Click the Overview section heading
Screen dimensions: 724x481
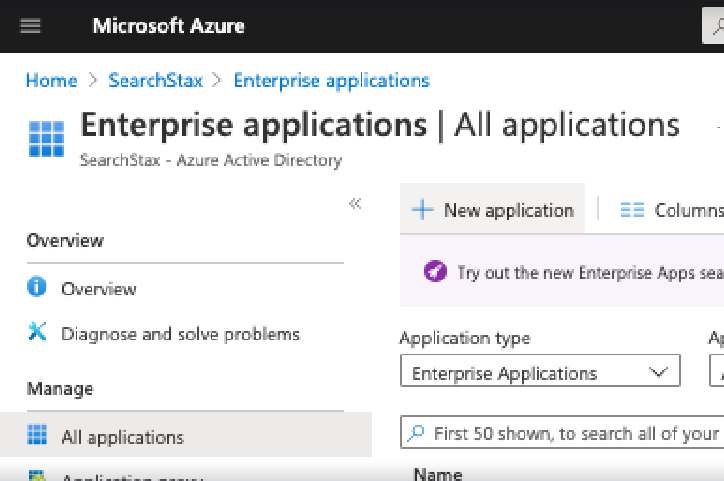tap(65, 240)
